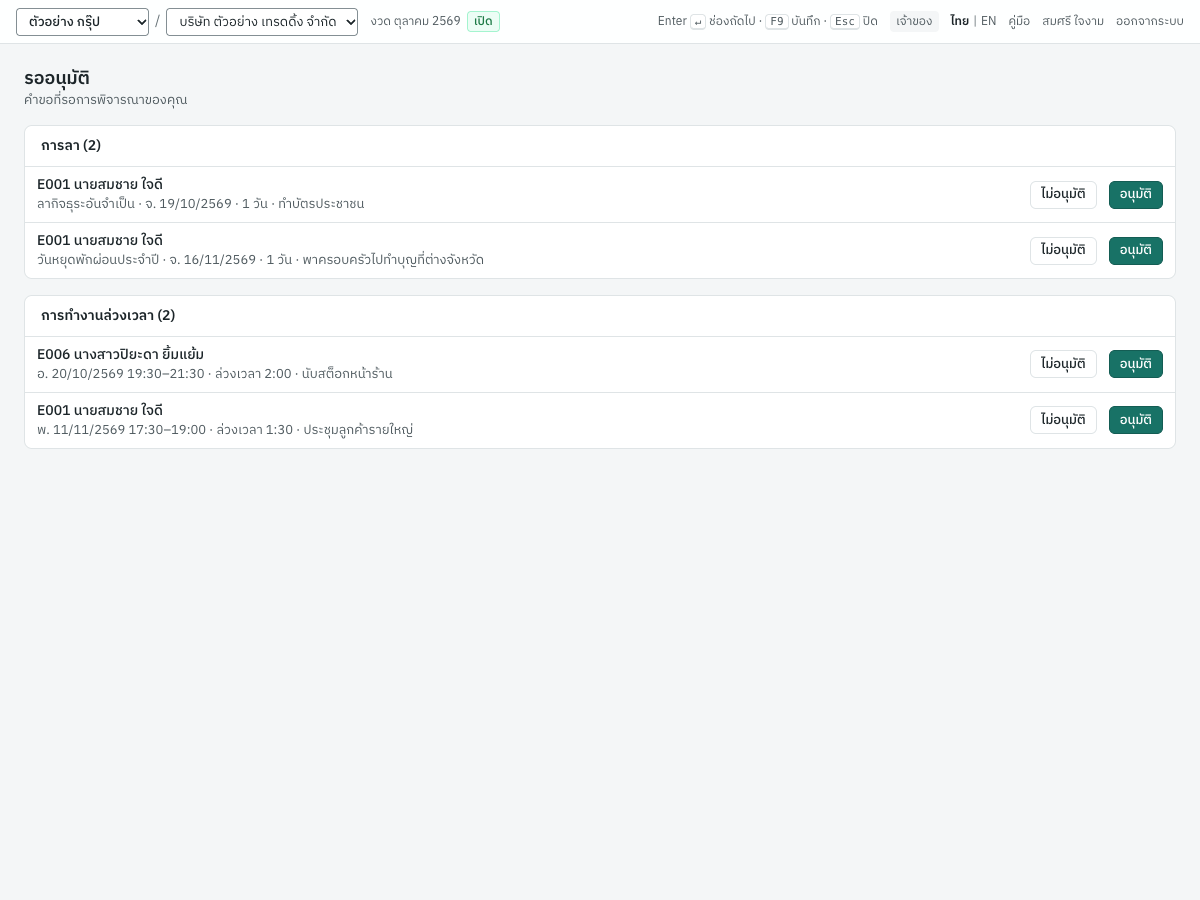Switch language to EN
The image size is (1200, 900).
click(988, 21)
